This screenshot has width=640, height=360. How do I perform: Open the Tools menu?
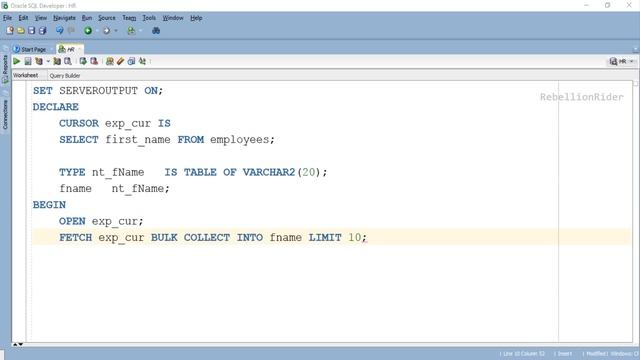tap(149, 18)
